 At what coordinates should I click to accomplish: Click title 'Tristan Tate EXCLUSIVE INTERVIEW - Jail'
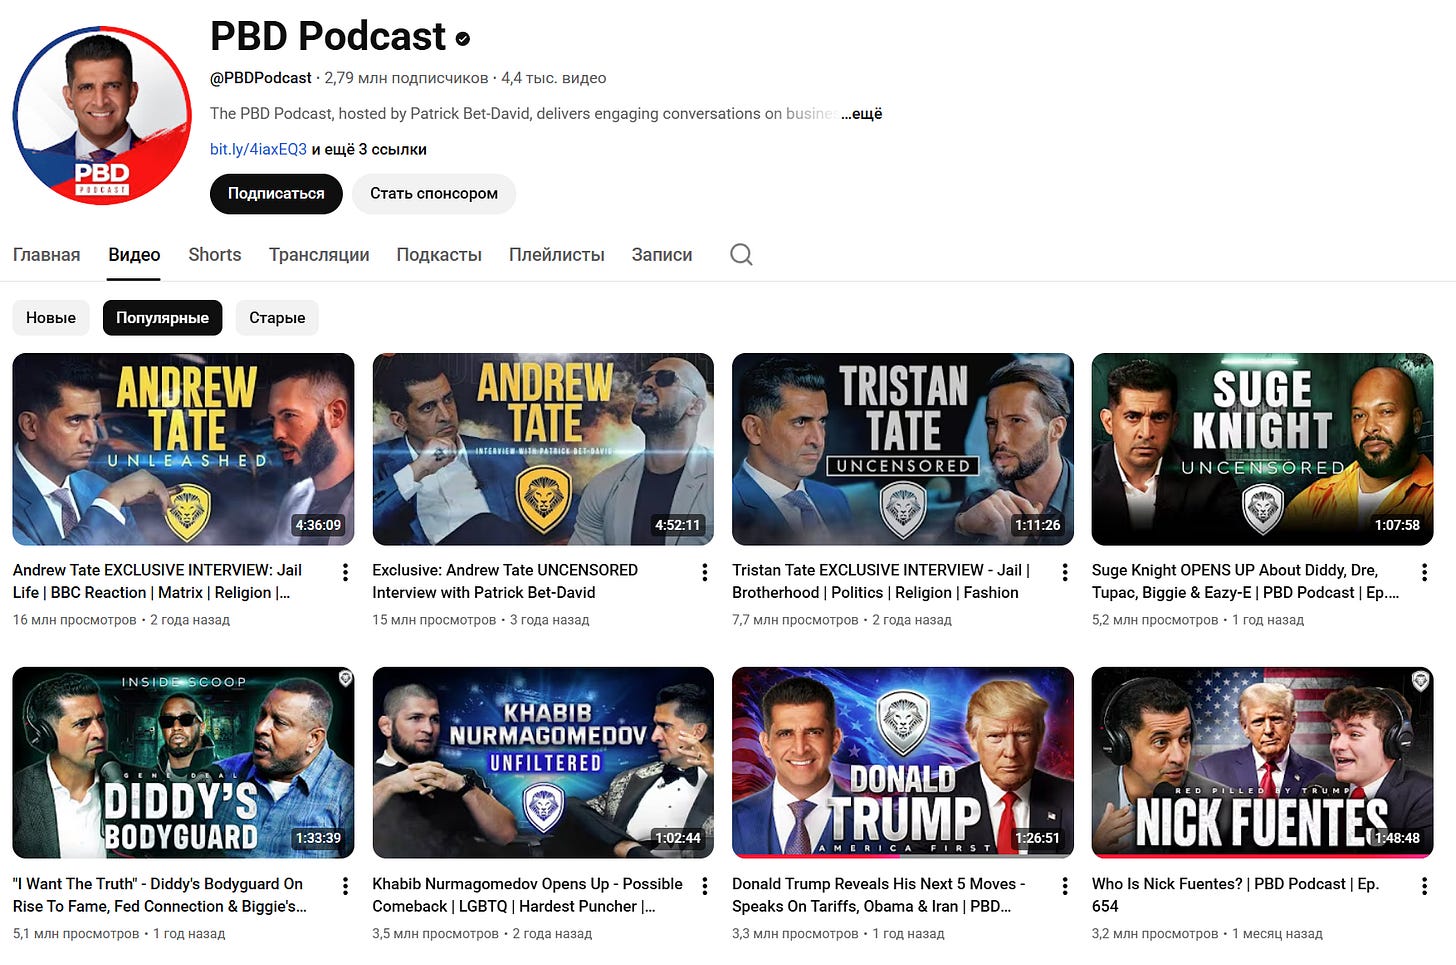pos(881,581)
